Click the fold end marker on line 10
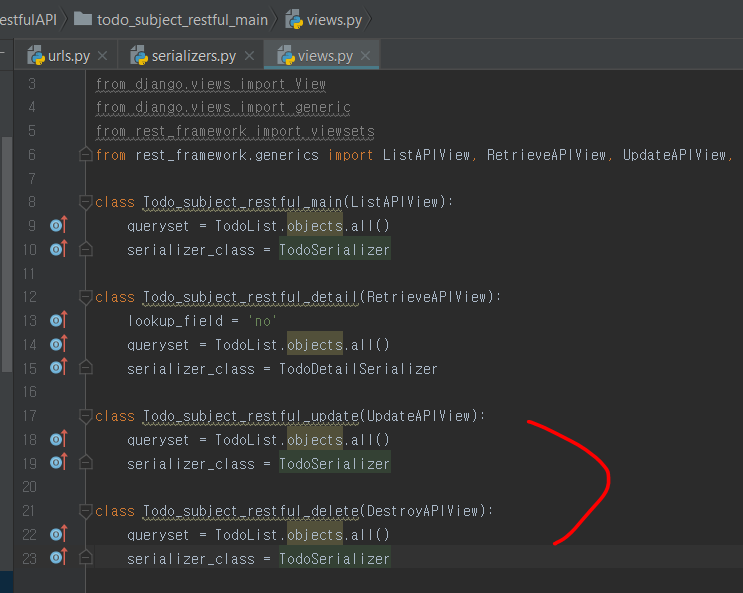743x593 pixels. click(x=85, y=249)
